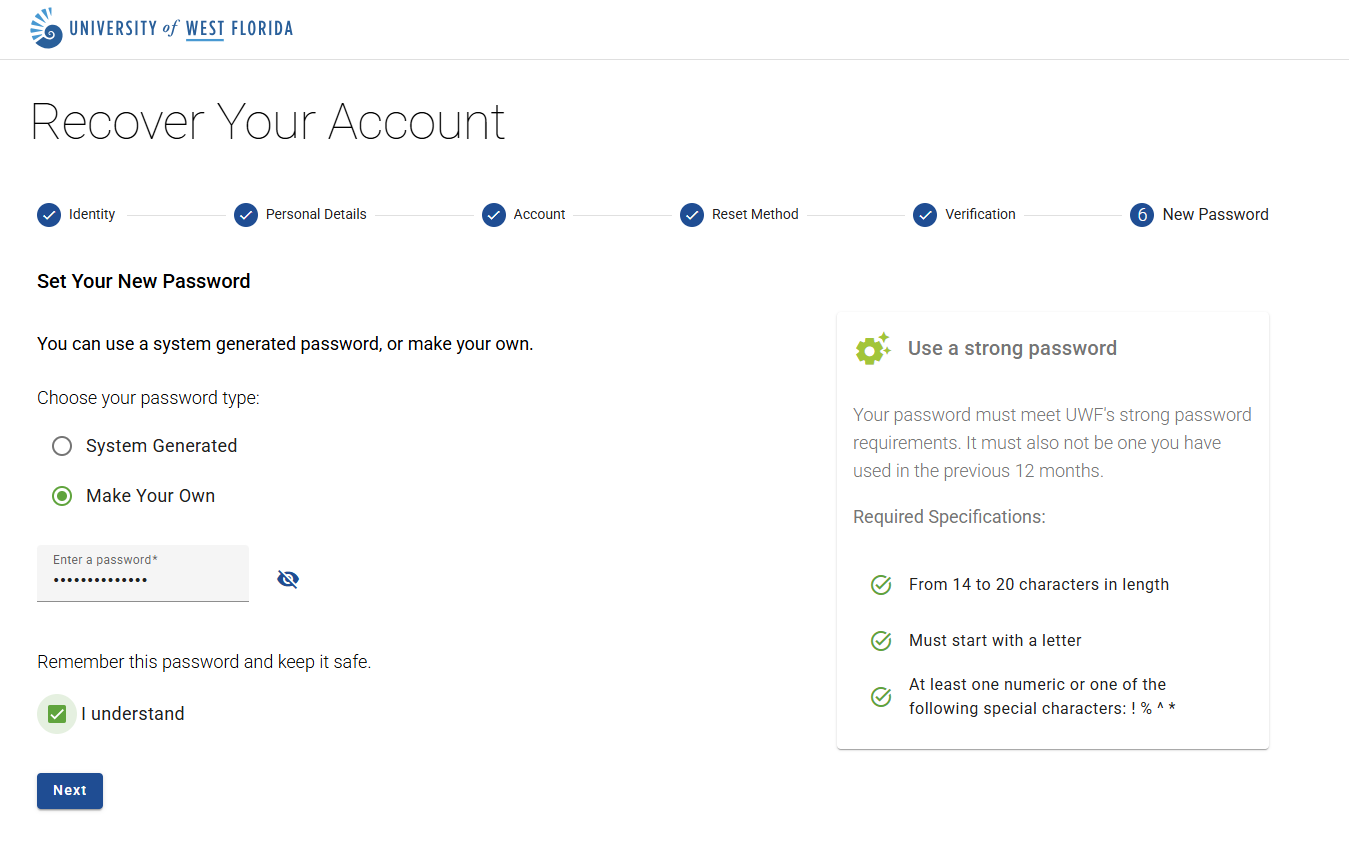Click the Account step checkmark icon

tap(494, 215)
